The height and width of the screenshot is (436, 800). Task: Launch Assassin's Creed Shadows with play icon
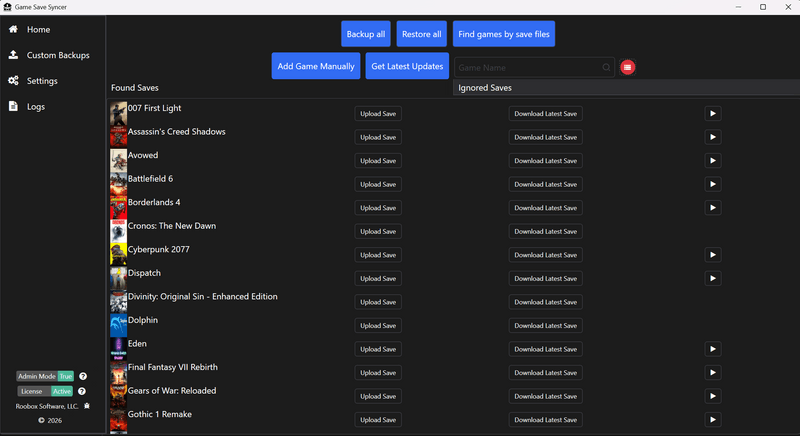coord(713,137)
